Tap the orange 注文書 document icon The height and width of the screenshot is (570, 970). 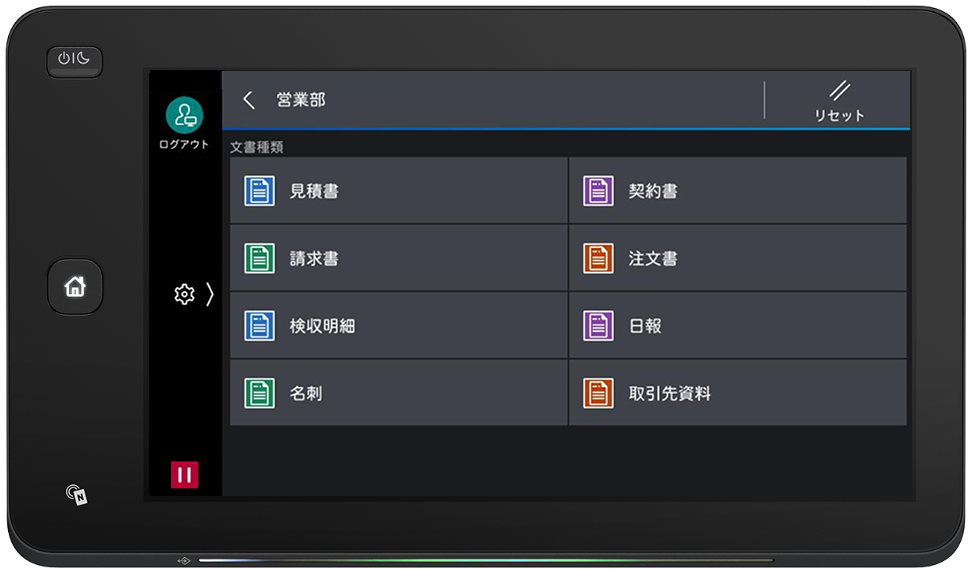pos(598,259)
